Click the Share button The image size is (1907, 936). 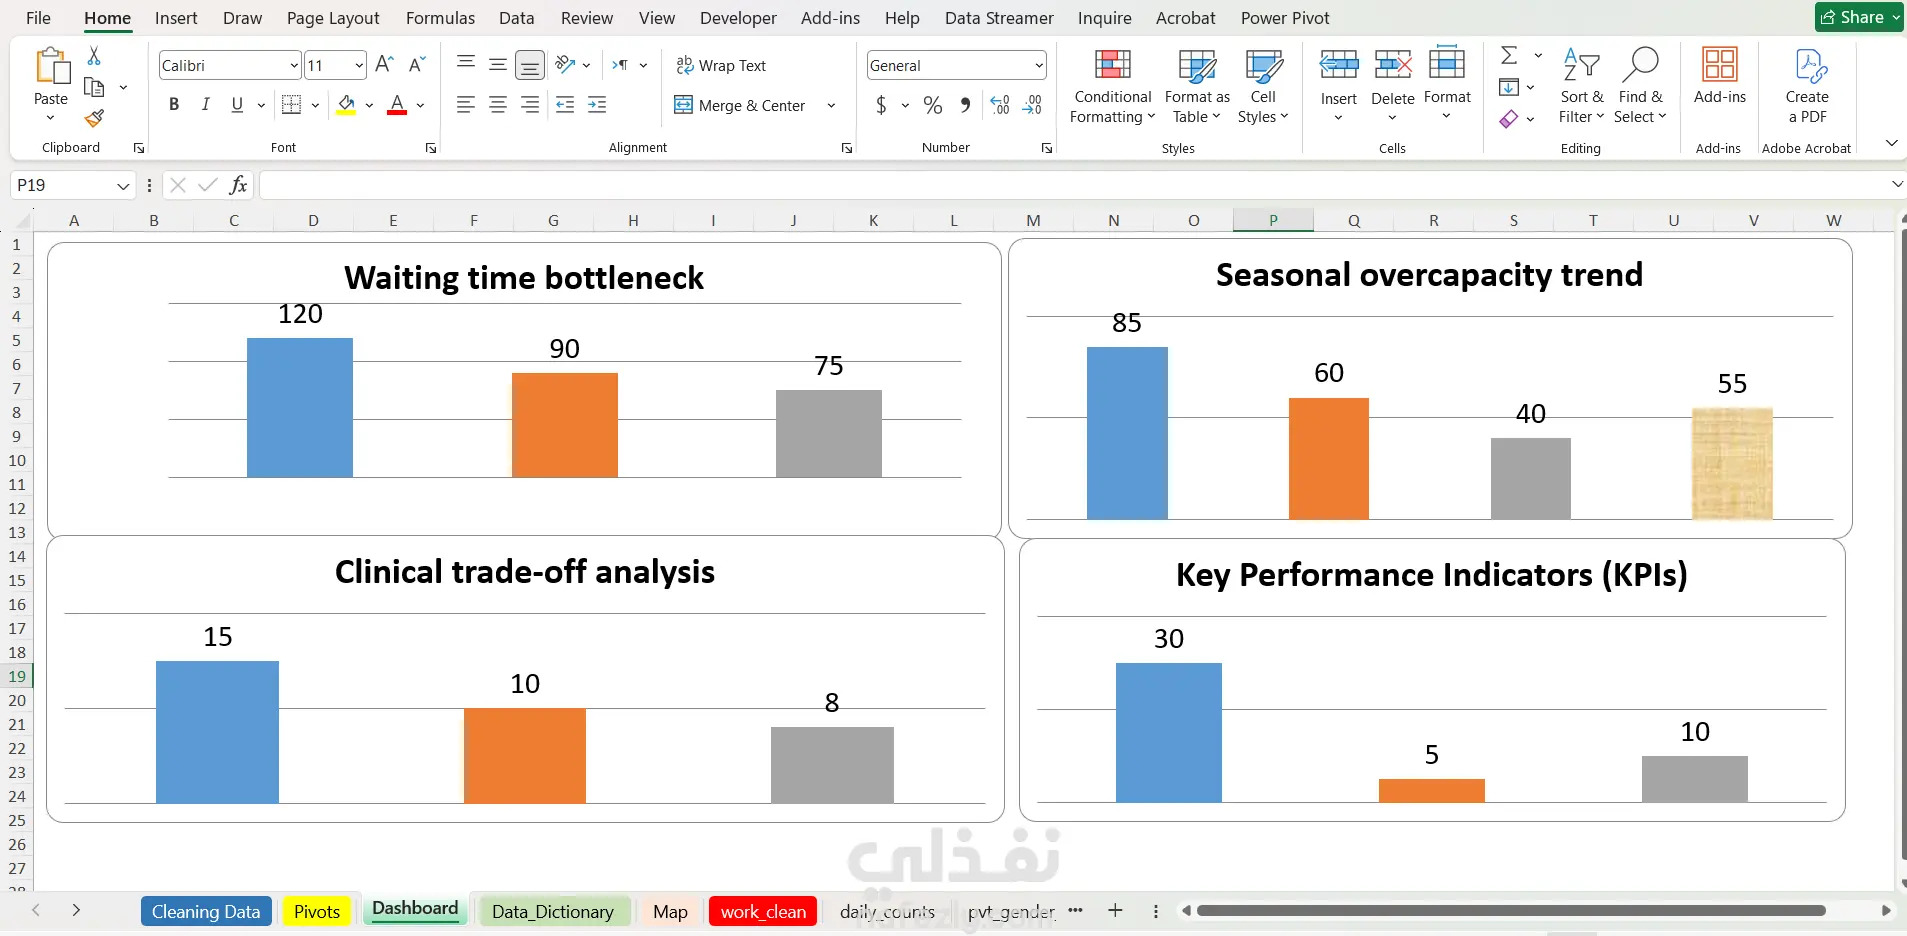[x=1859, y=17]
